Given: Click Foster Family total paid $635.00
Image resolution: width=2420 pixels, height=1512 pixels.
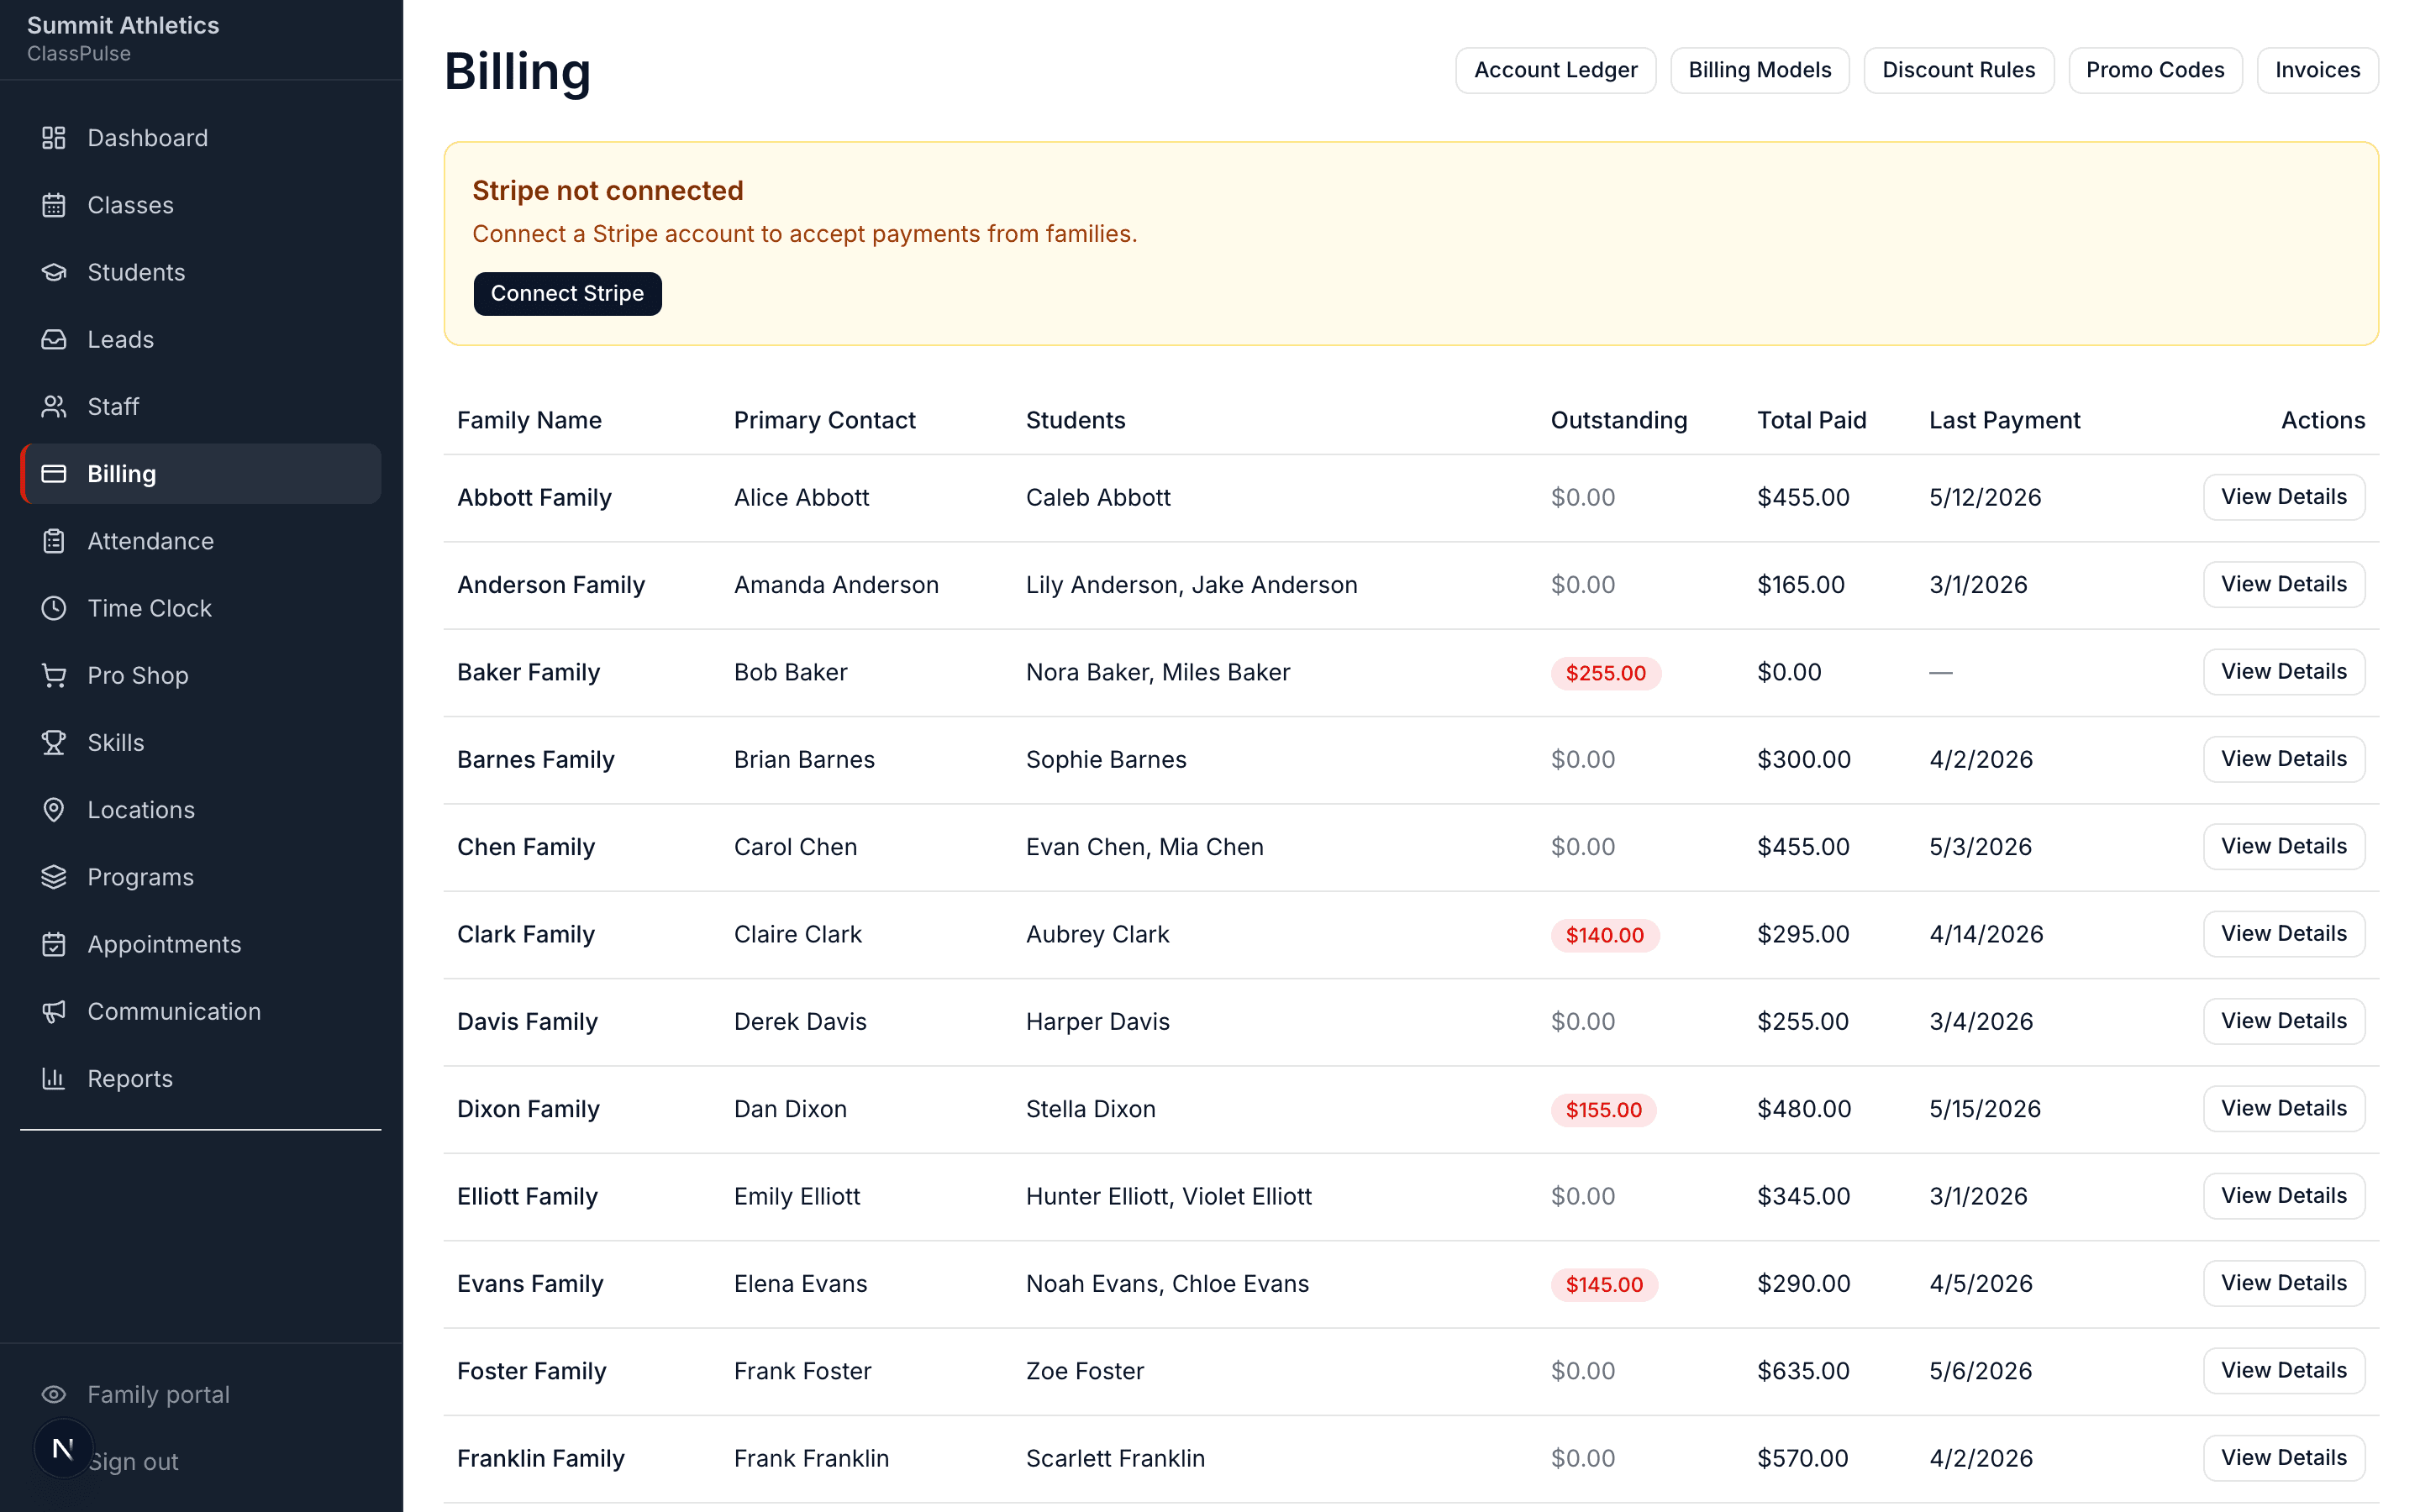Looking at the screenshot, I should click(1803, 1371).
